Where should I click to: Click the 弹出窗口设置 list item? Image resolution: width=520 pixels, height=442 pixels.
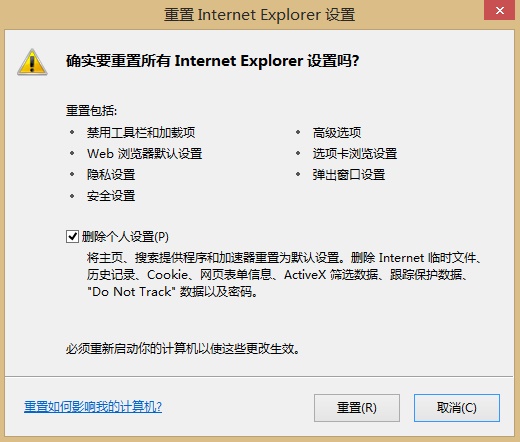349,175
